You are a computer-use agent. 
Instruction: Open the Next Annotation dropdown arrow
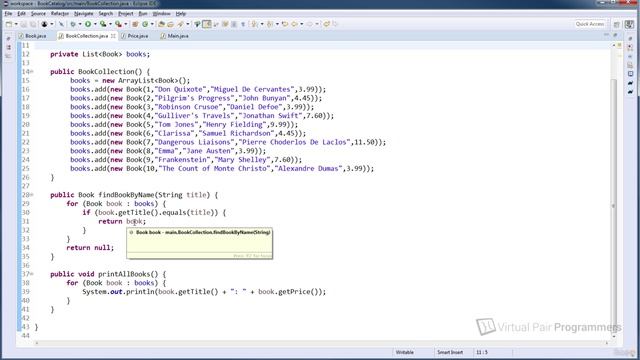262,24
